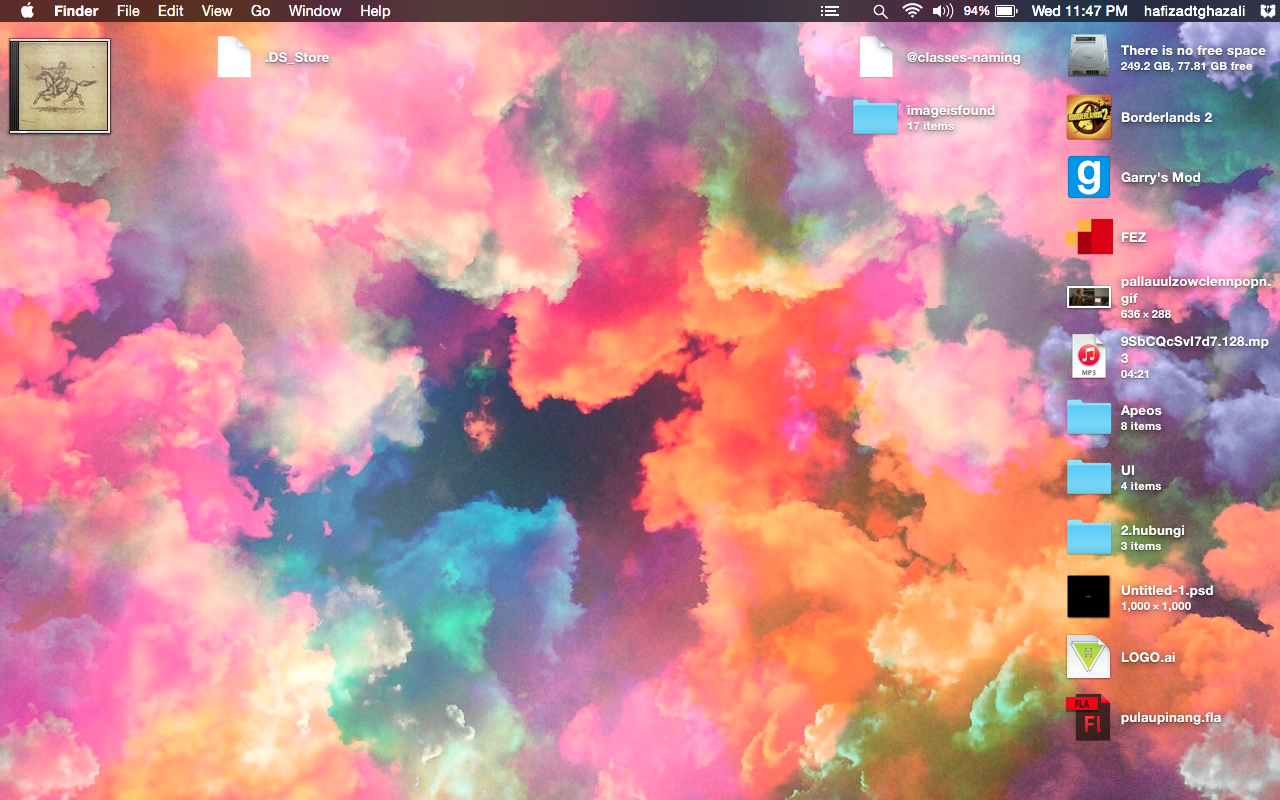Viewport: 1280px width, 800px height.
Task: Select the horse rider image thumbnail
Action: point(59,86)
